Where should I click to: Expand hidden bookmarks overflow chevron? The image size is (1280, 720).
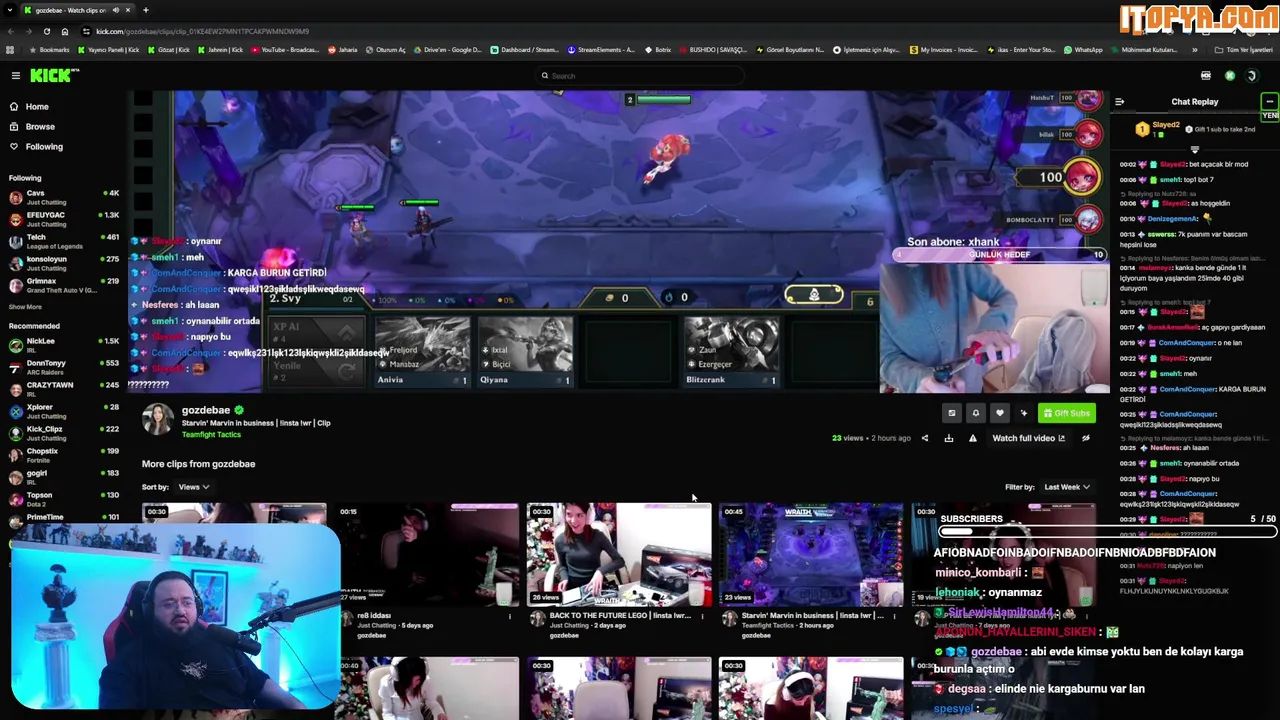[1195, 49]
